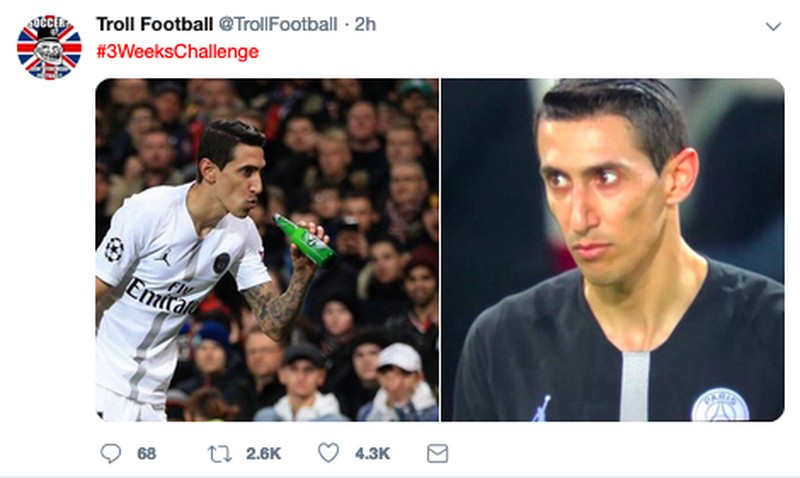Retweet using the retweet arrows icon
The image size is (800, 478).
click(218, 453)
